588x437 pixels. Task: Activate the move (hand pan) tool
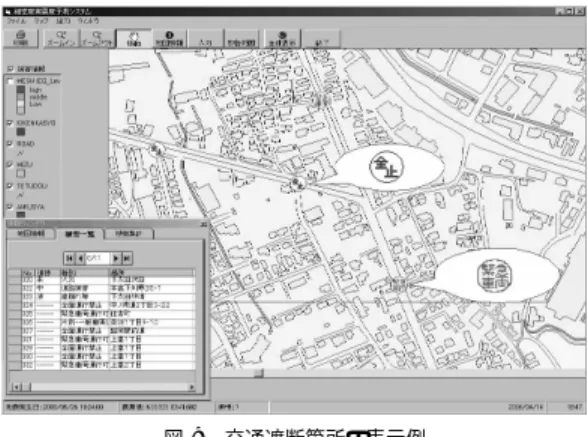[x=134, y=38]
